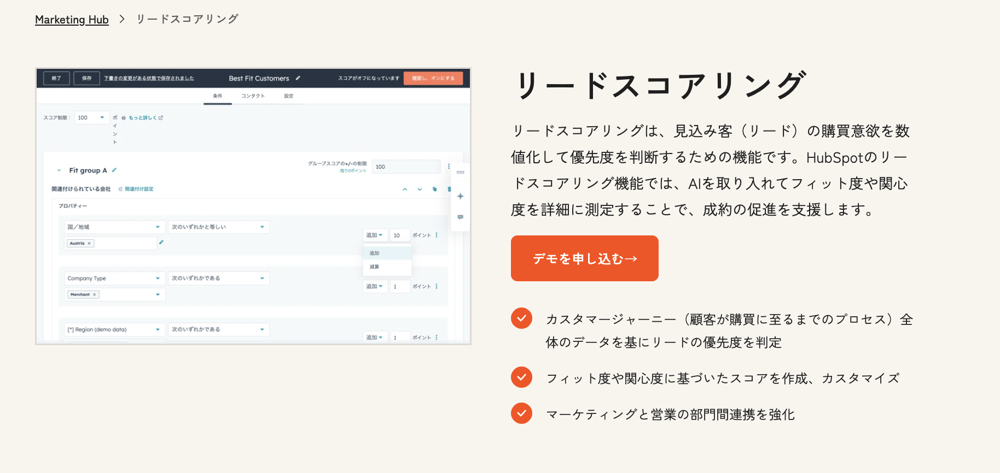Remove the Austria tag
This screenshot has width=1000, height=473.
pos(89,244)
